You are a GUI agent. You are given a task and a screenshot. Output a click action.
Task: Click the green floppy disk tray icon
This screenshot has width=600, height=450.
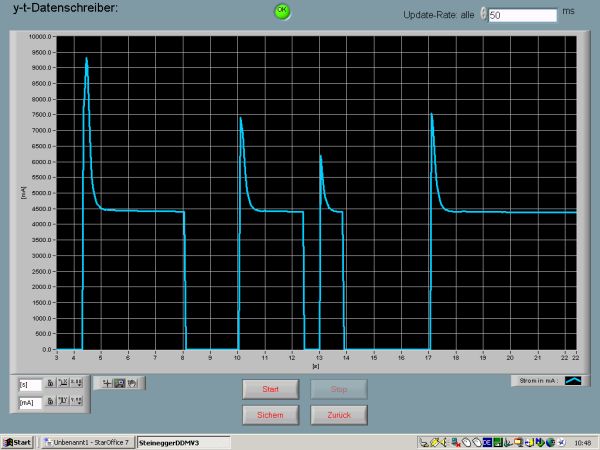pyautogui.click(x=498, y=443)
